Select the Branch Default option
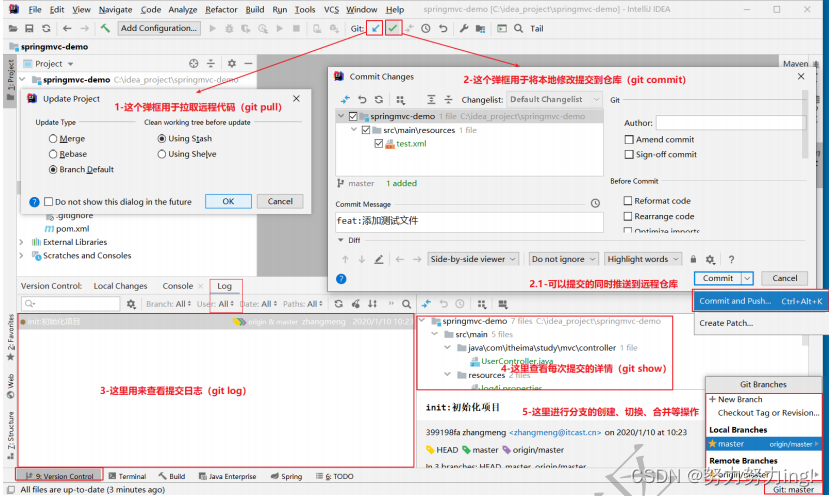Image resolution: width=829 pixels, height=496 pixels. tap(53, 170)
